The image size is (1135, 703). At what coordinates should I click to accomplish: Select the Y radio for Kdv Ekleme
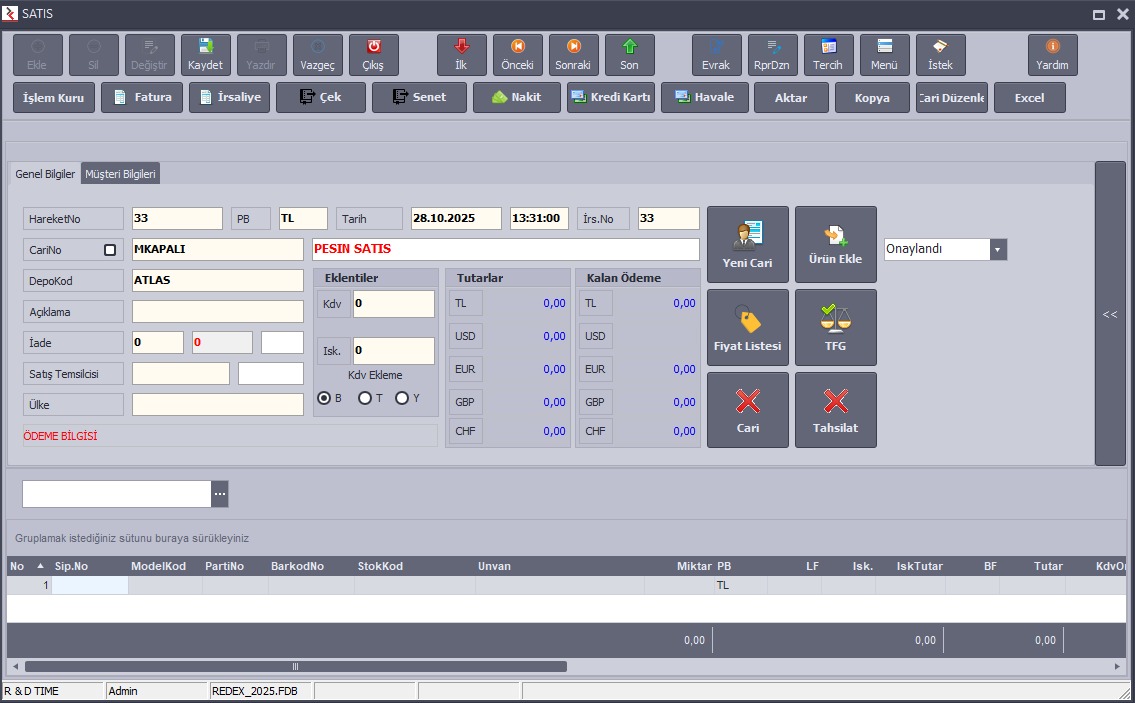tap(402, 398)
